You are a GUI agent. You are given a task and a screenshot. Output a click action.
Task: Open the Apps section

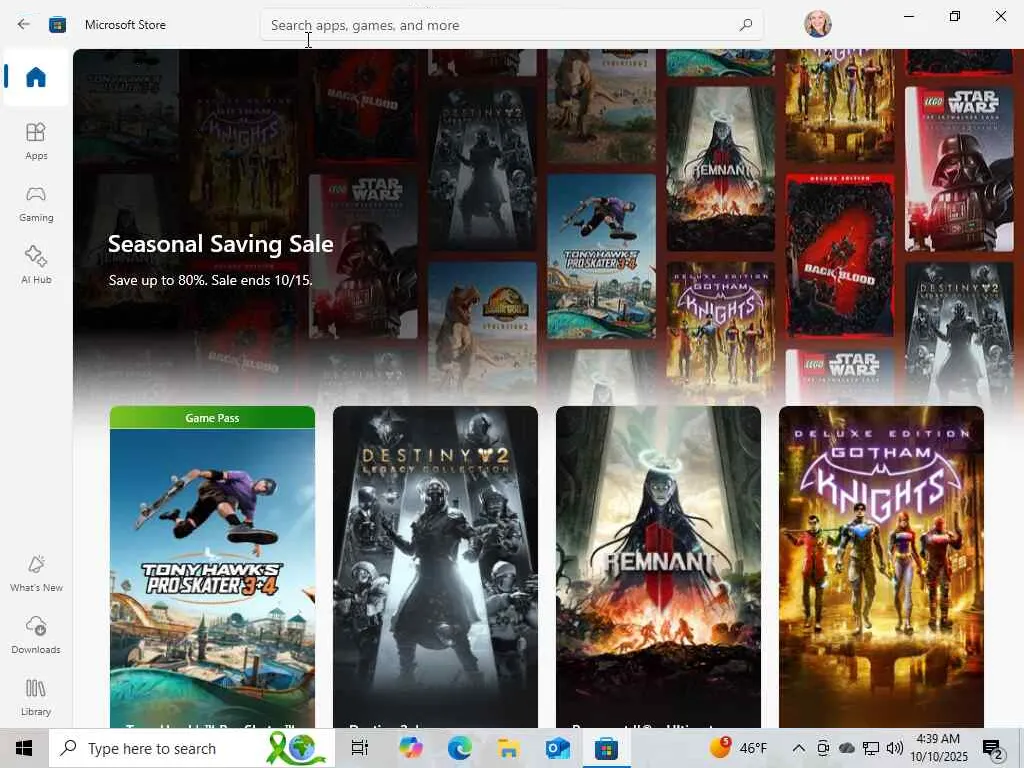pyautogui.click(x=36, y=141)
